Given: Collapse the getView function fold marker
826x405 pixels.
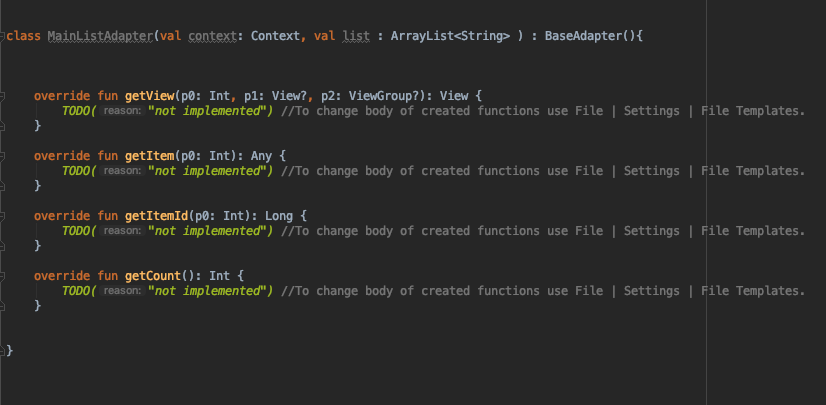Looking at the screenshot, I should click(2, 96).
